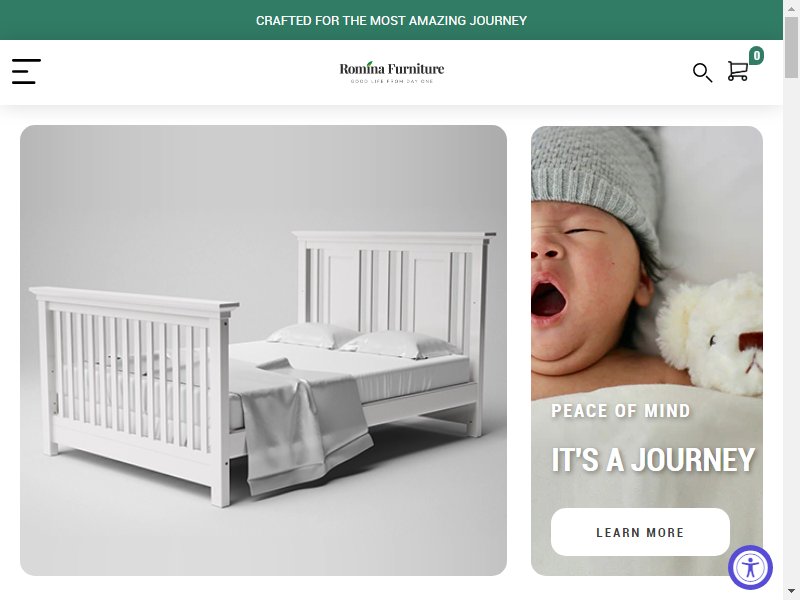Viewport: 800px width, 600px height.
Task: Open the shopping cart icon
Action: [738, 71]
